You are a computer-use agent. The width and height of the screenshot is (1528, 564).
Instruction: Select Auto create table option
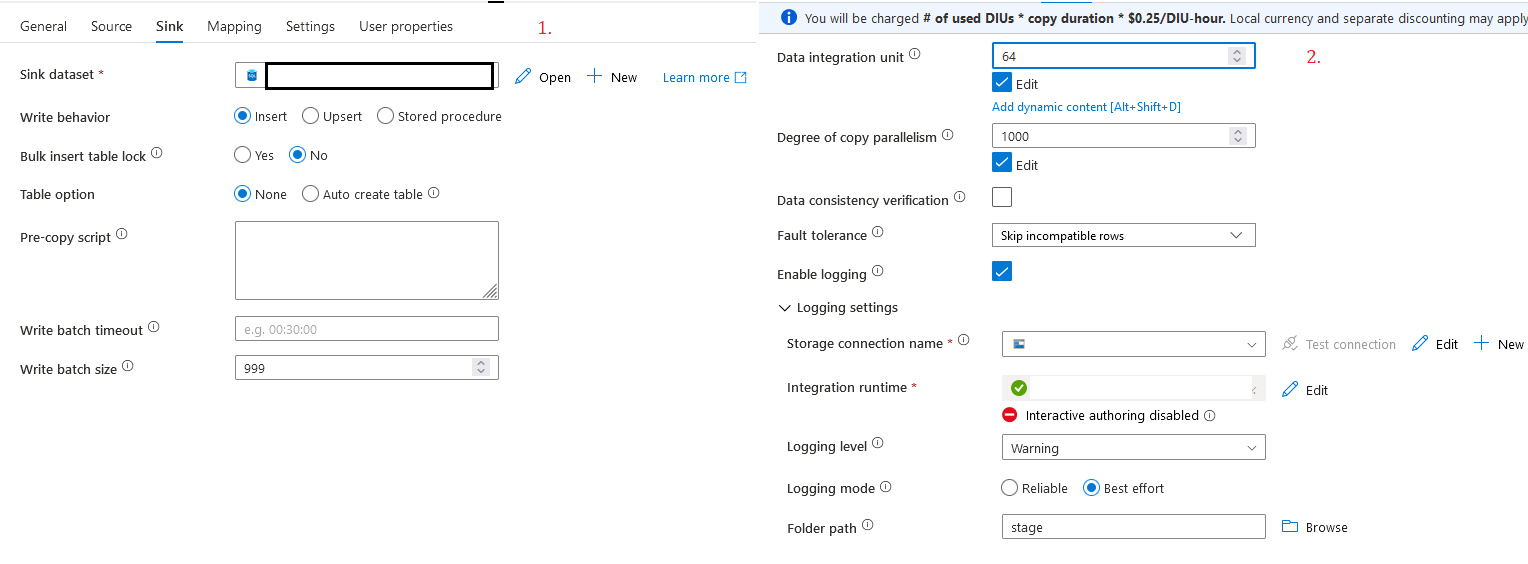point(310,194)
